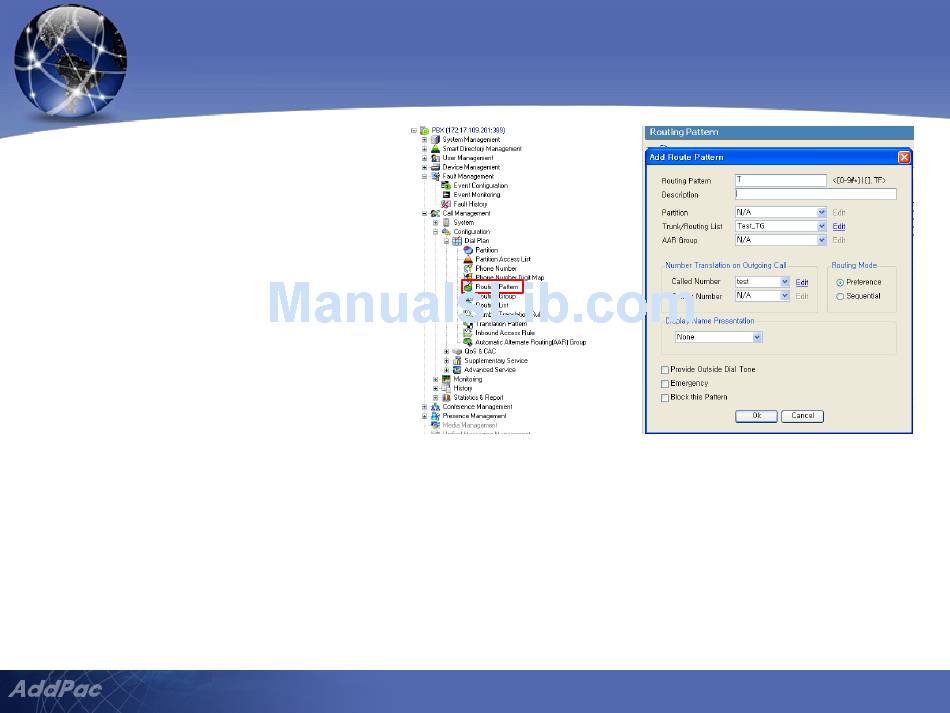950x713 pixels.
Task: Click the Ok button
Action: pos(756,416)
